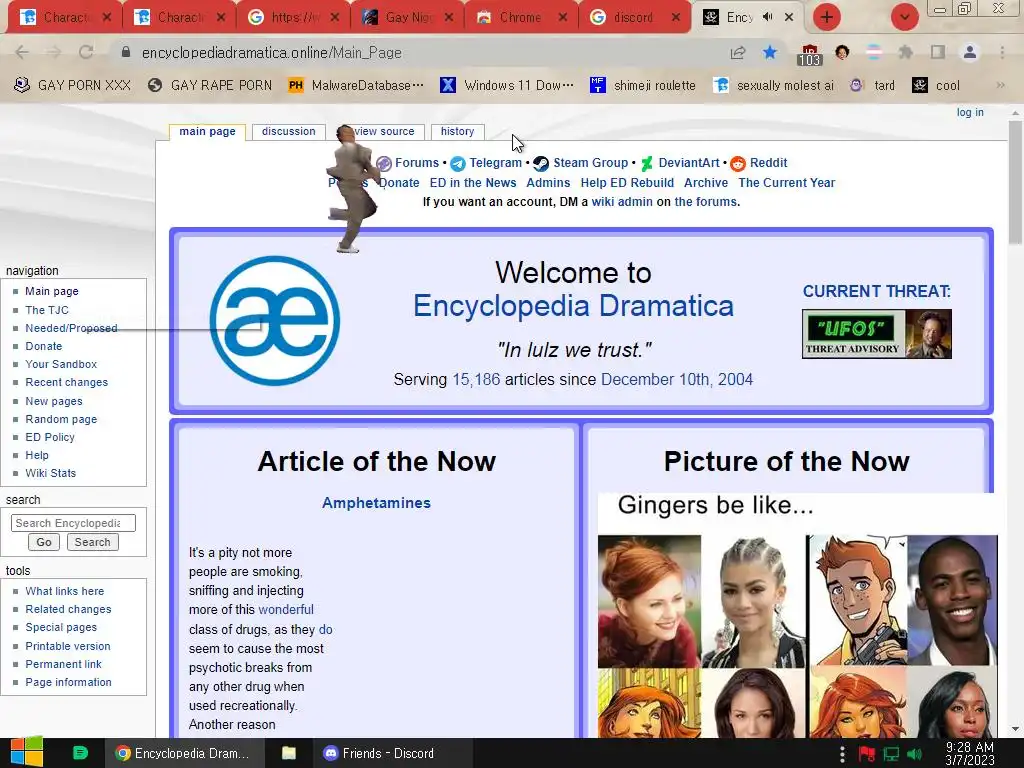
Task: Click the Search button beside Go
Action: (x=92, y=542)
